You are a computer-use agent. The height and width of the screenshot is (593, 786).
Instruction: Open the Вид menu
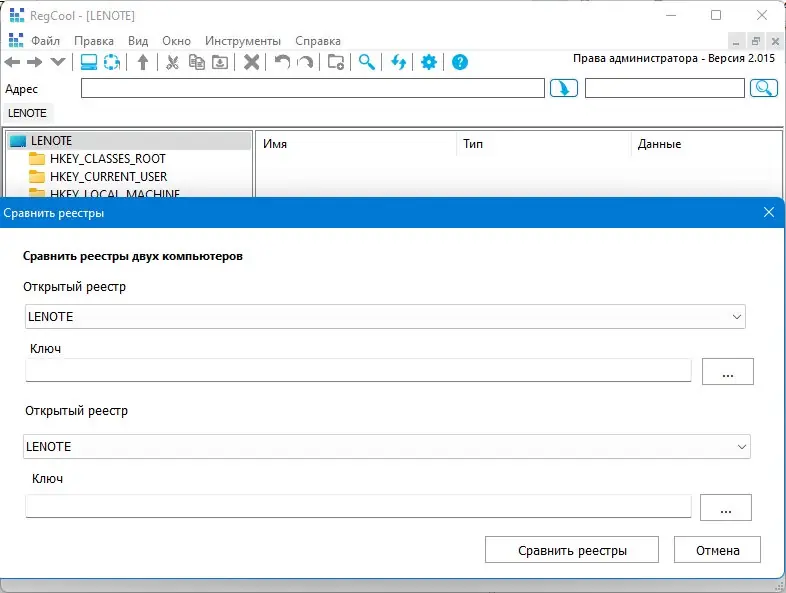click(138, 41)
